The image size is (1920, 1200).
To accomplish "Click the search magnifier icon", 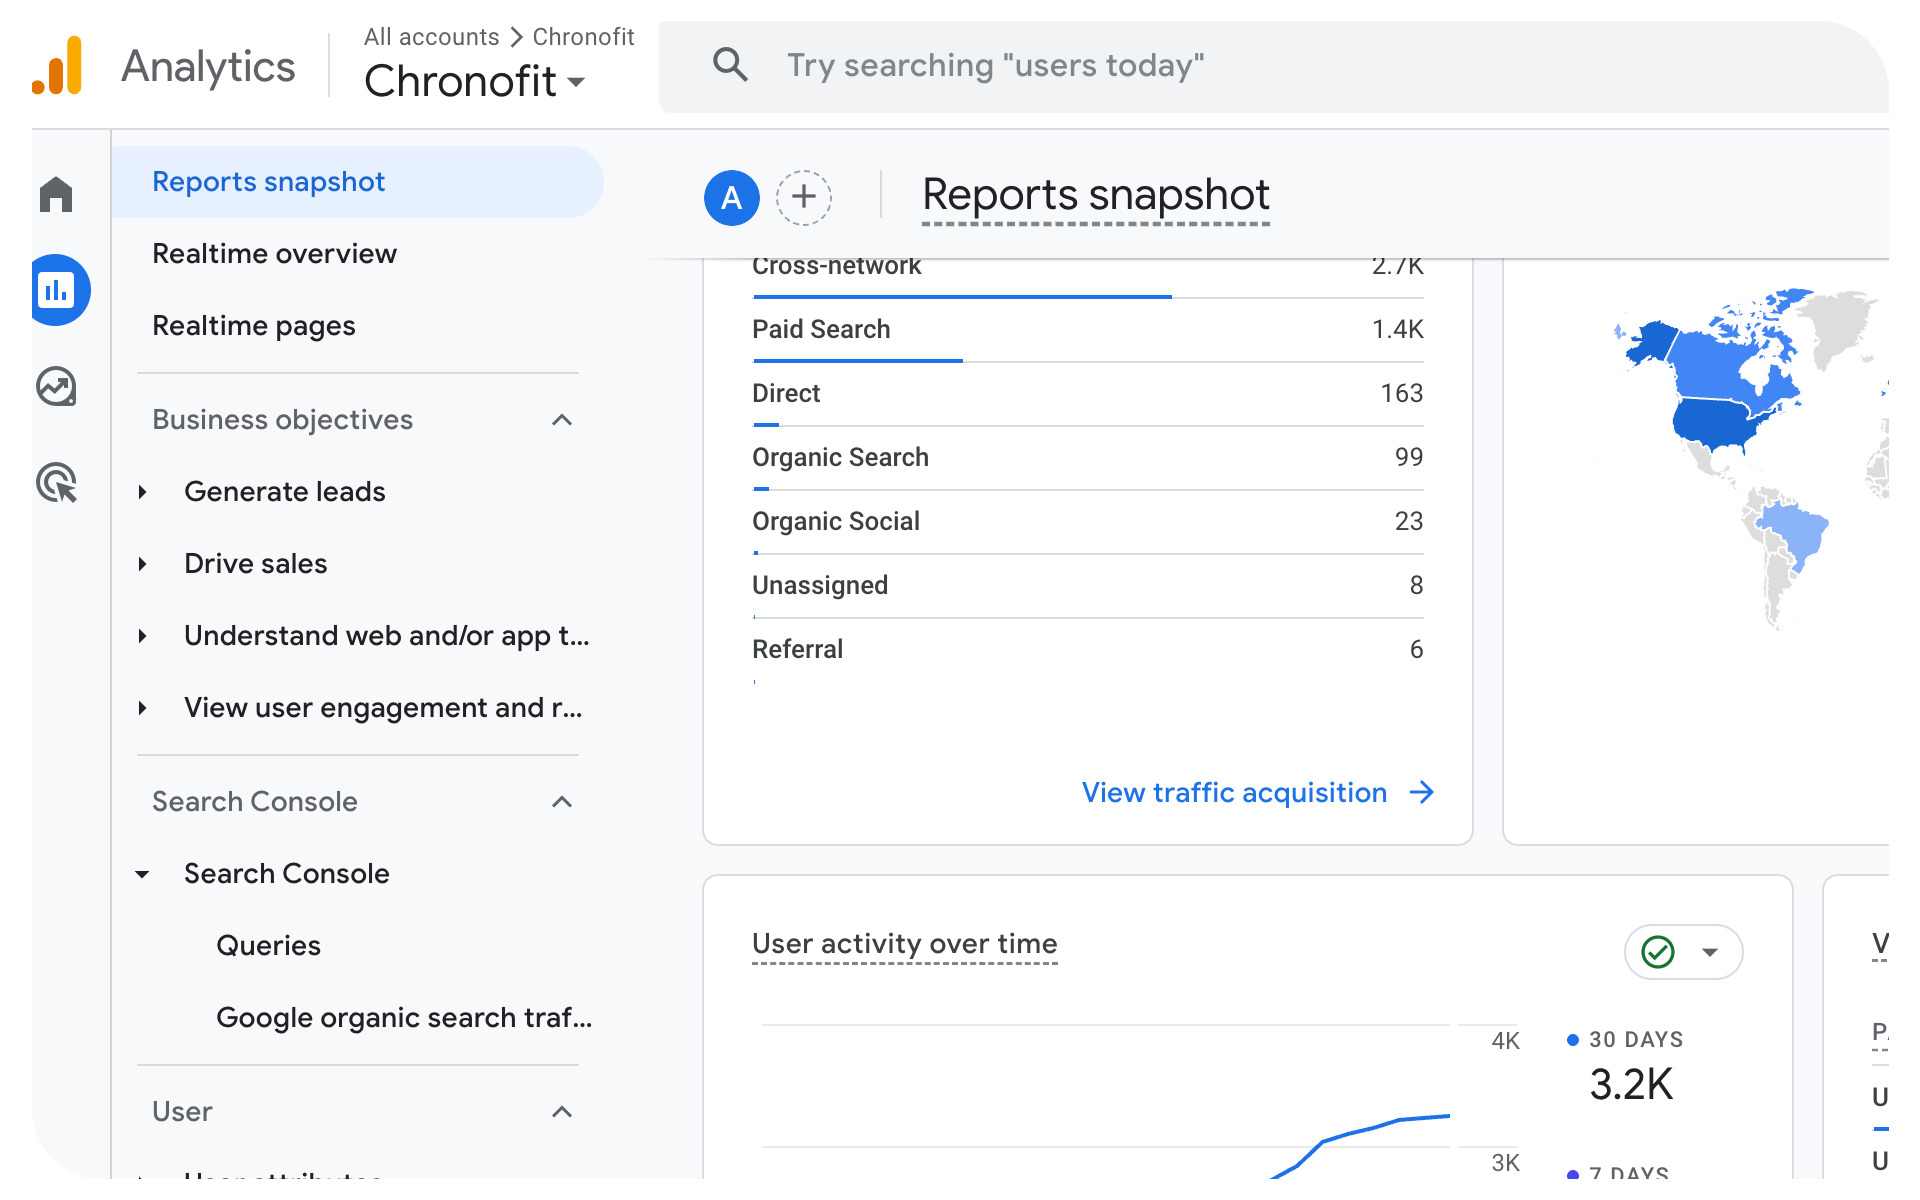I will point(730,65).
